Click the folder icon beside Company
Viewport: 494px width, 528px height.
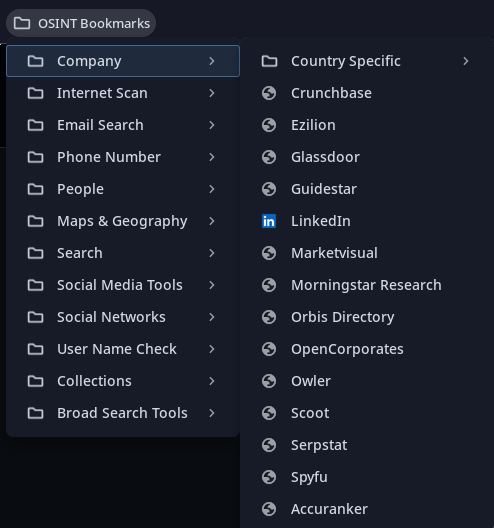coord(35,61)
